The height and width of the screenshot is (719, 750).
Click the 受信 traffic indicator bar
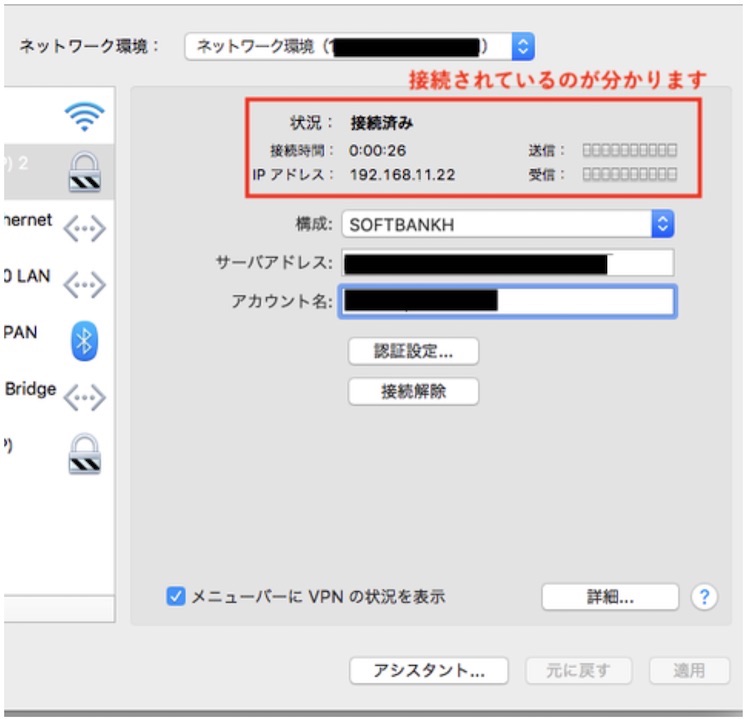coord(629,174)
